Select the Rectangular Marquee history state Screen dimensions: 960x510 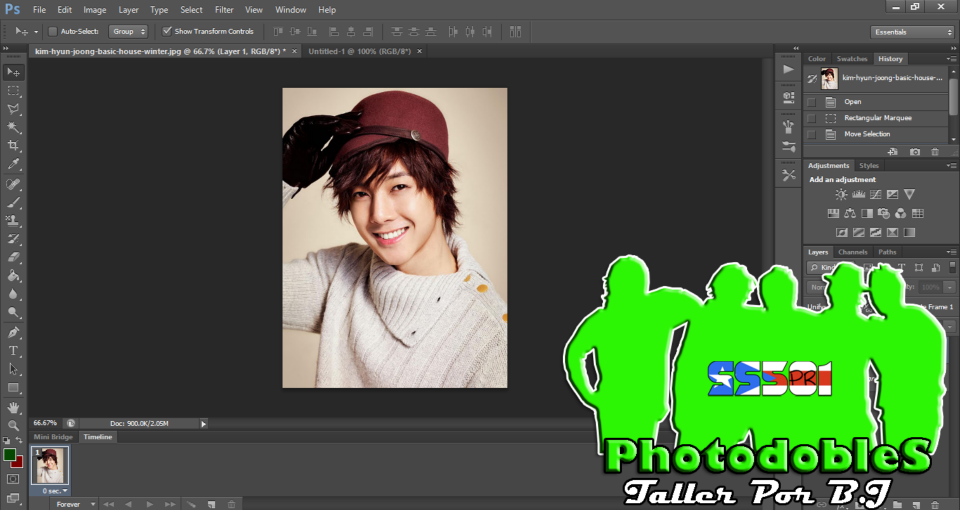point(877,118)
